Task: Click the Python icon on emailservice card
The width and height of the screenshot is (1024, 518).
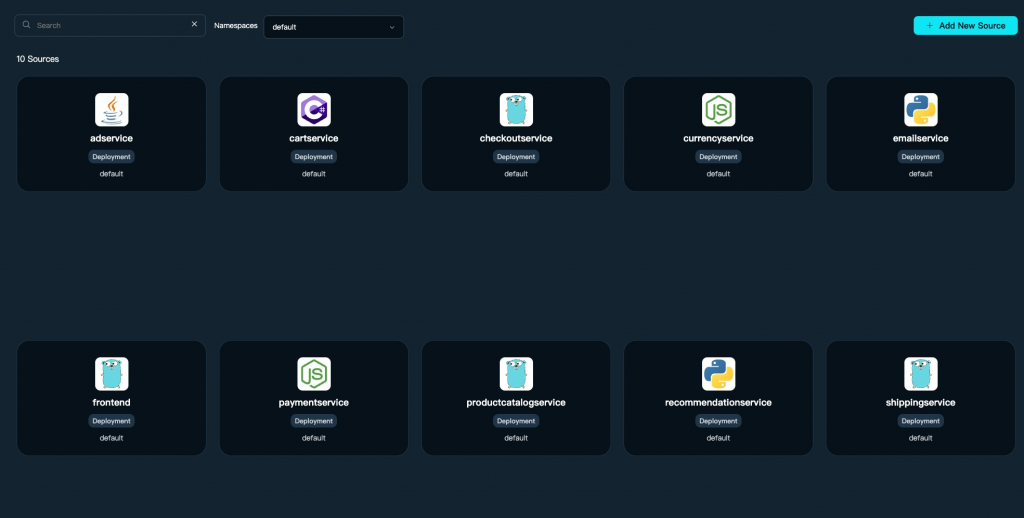Action: (x=921, y=110)
